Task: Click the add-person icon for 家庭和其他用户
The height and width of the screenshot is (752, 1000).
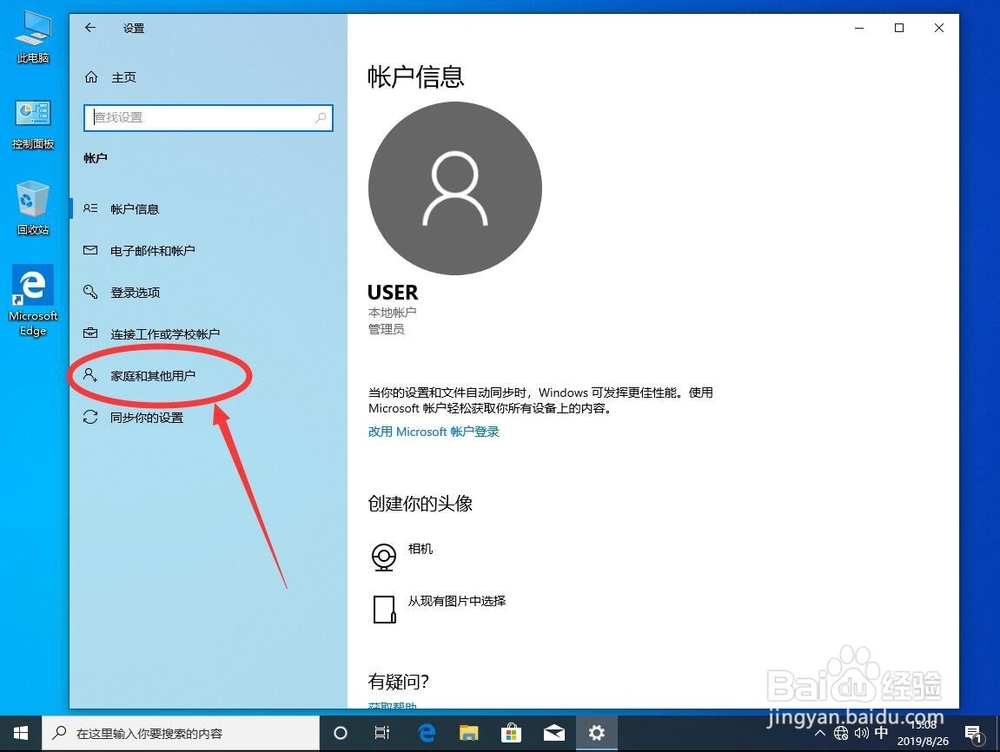Action: point(90,375)
